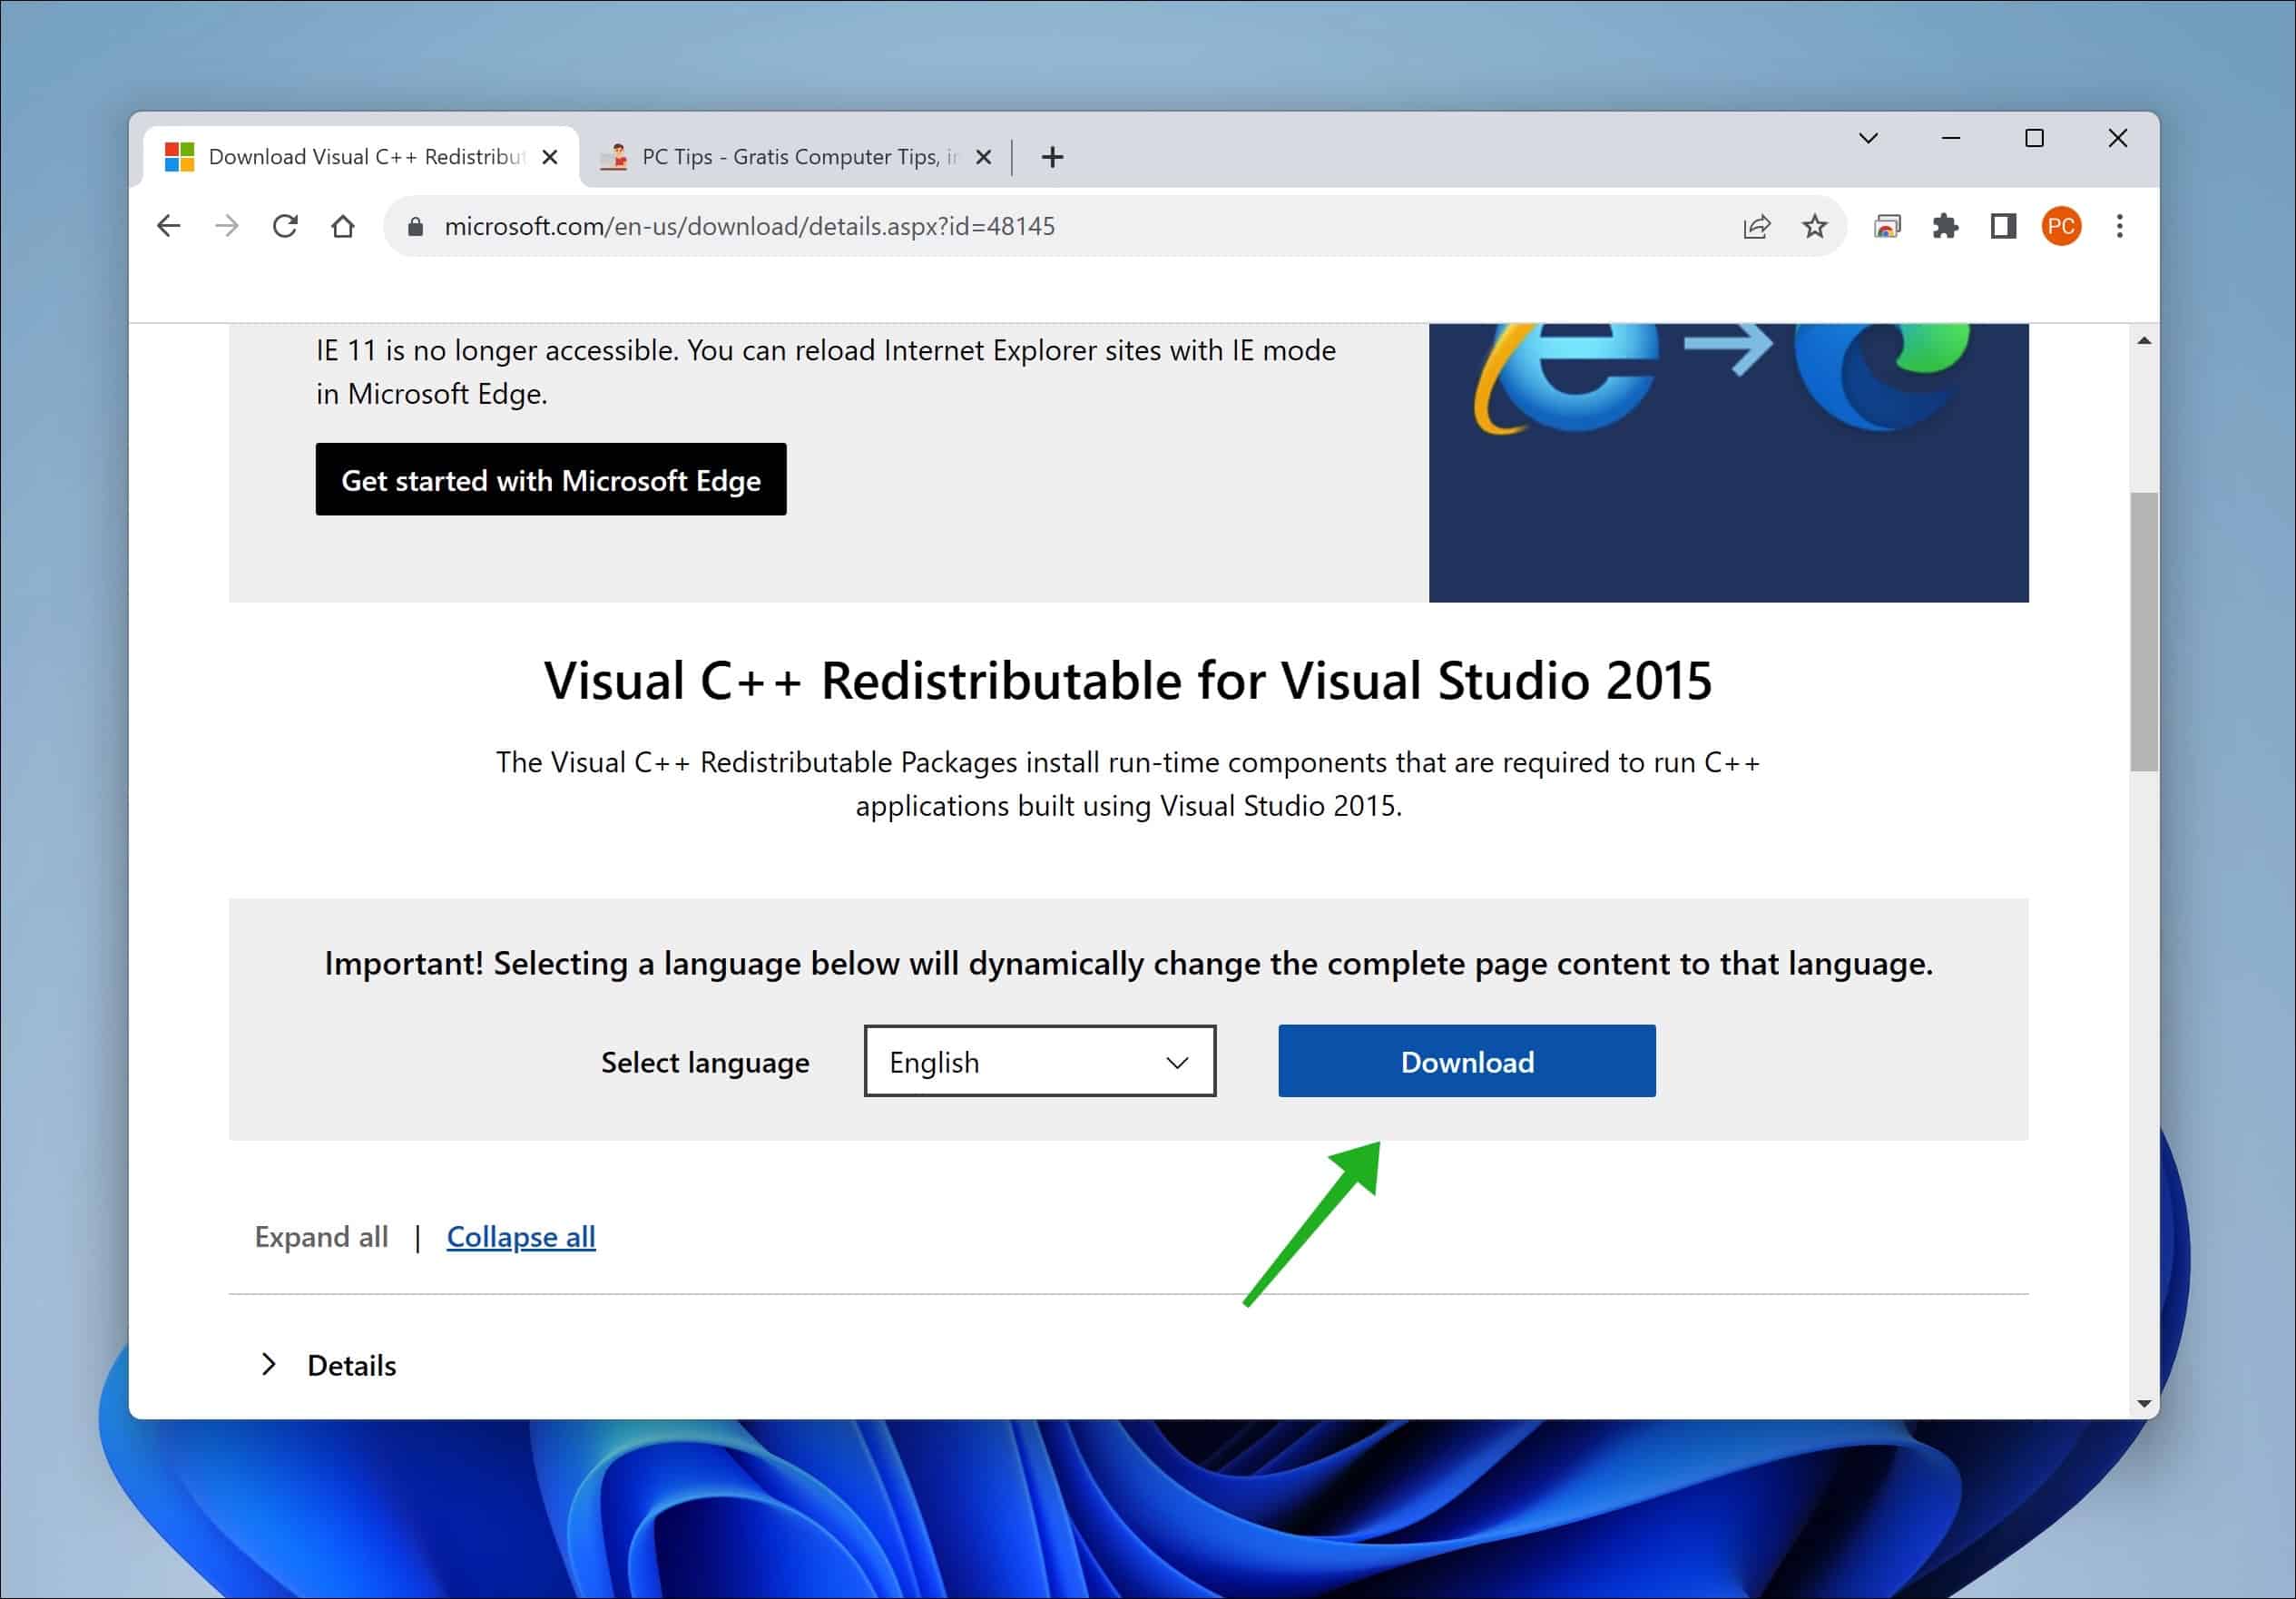
Task: Expand the Details section
Action: pos(350,1365)
